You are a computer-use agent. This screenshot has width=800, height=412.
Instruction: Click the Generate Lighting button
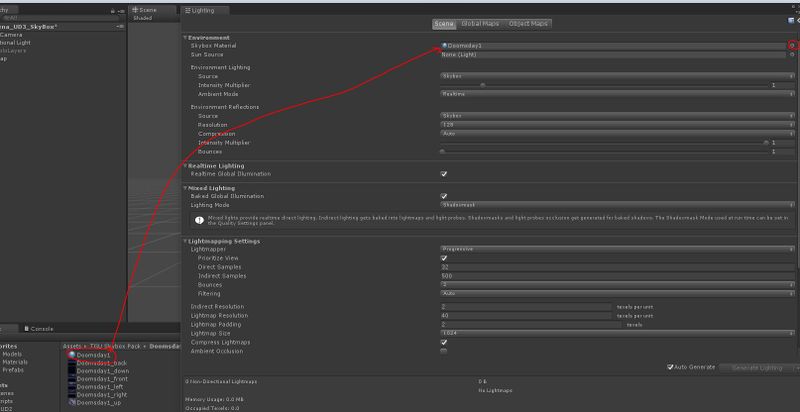point(757,368)
